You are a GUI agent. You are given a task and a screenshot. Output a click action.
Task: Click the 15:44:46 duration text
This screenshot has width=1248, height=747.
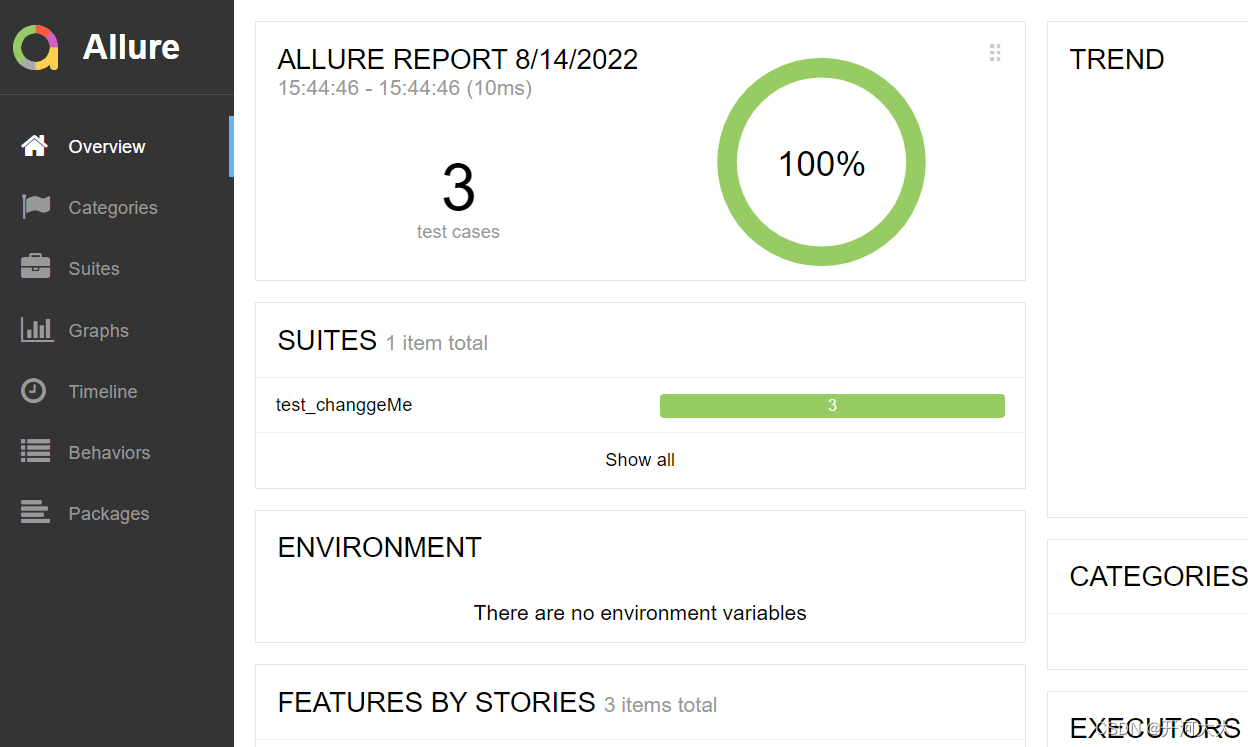[x=405, y=88]
